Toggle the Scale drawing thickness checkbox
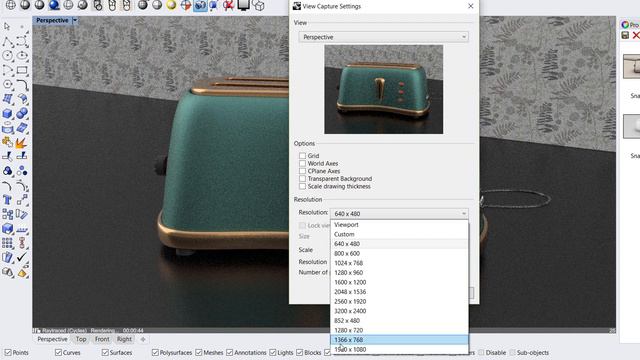640x360 pixels. pos(302,186)
